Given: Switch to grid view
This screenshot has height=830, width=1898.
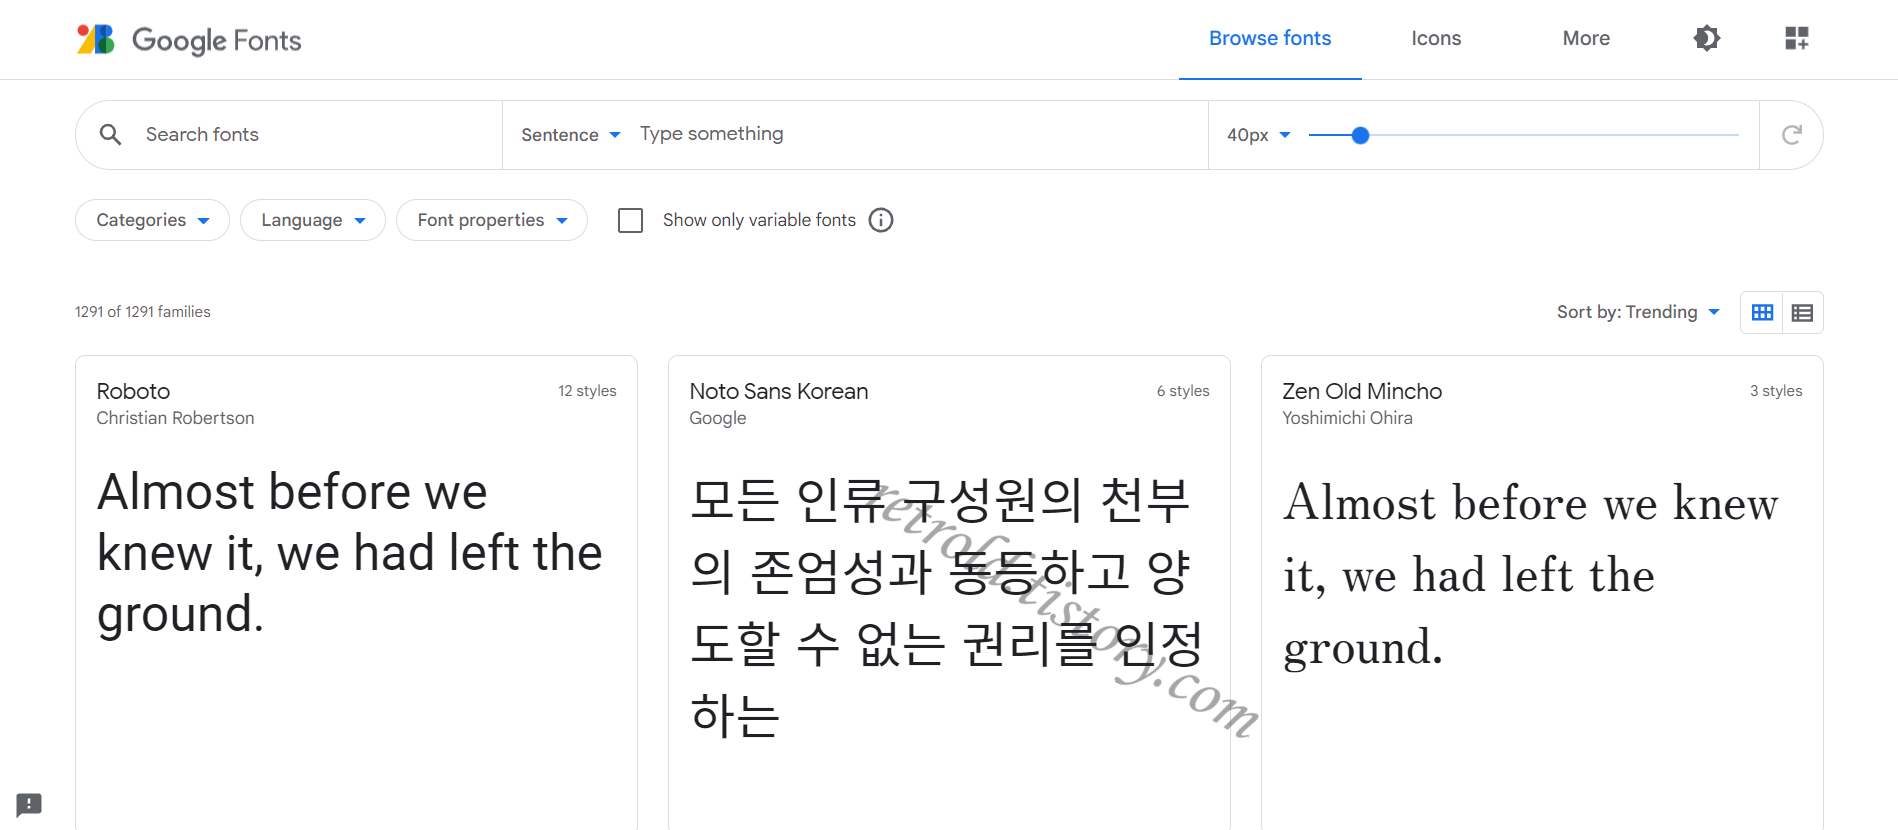Looking at the screenshot, I should (x=1762, y=312).
